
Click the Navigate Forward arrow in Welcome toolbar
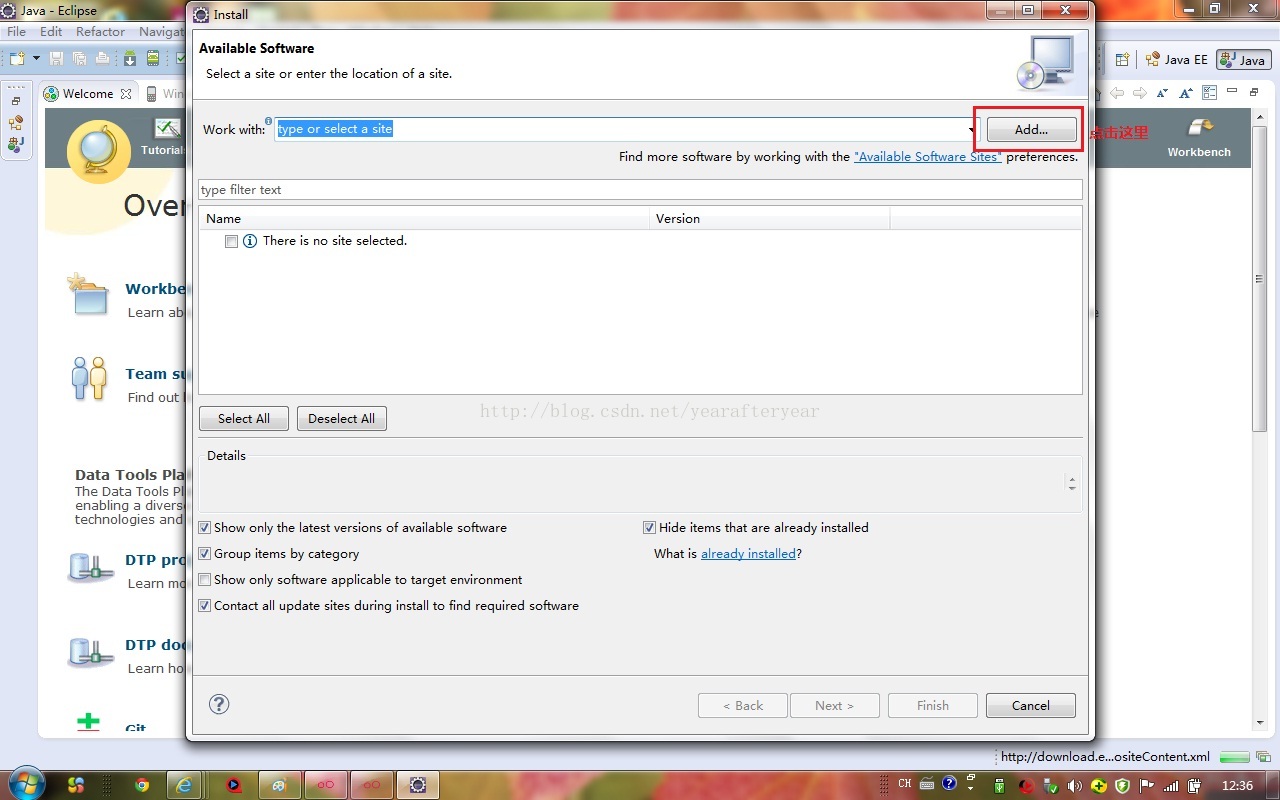pos(1140,93)
